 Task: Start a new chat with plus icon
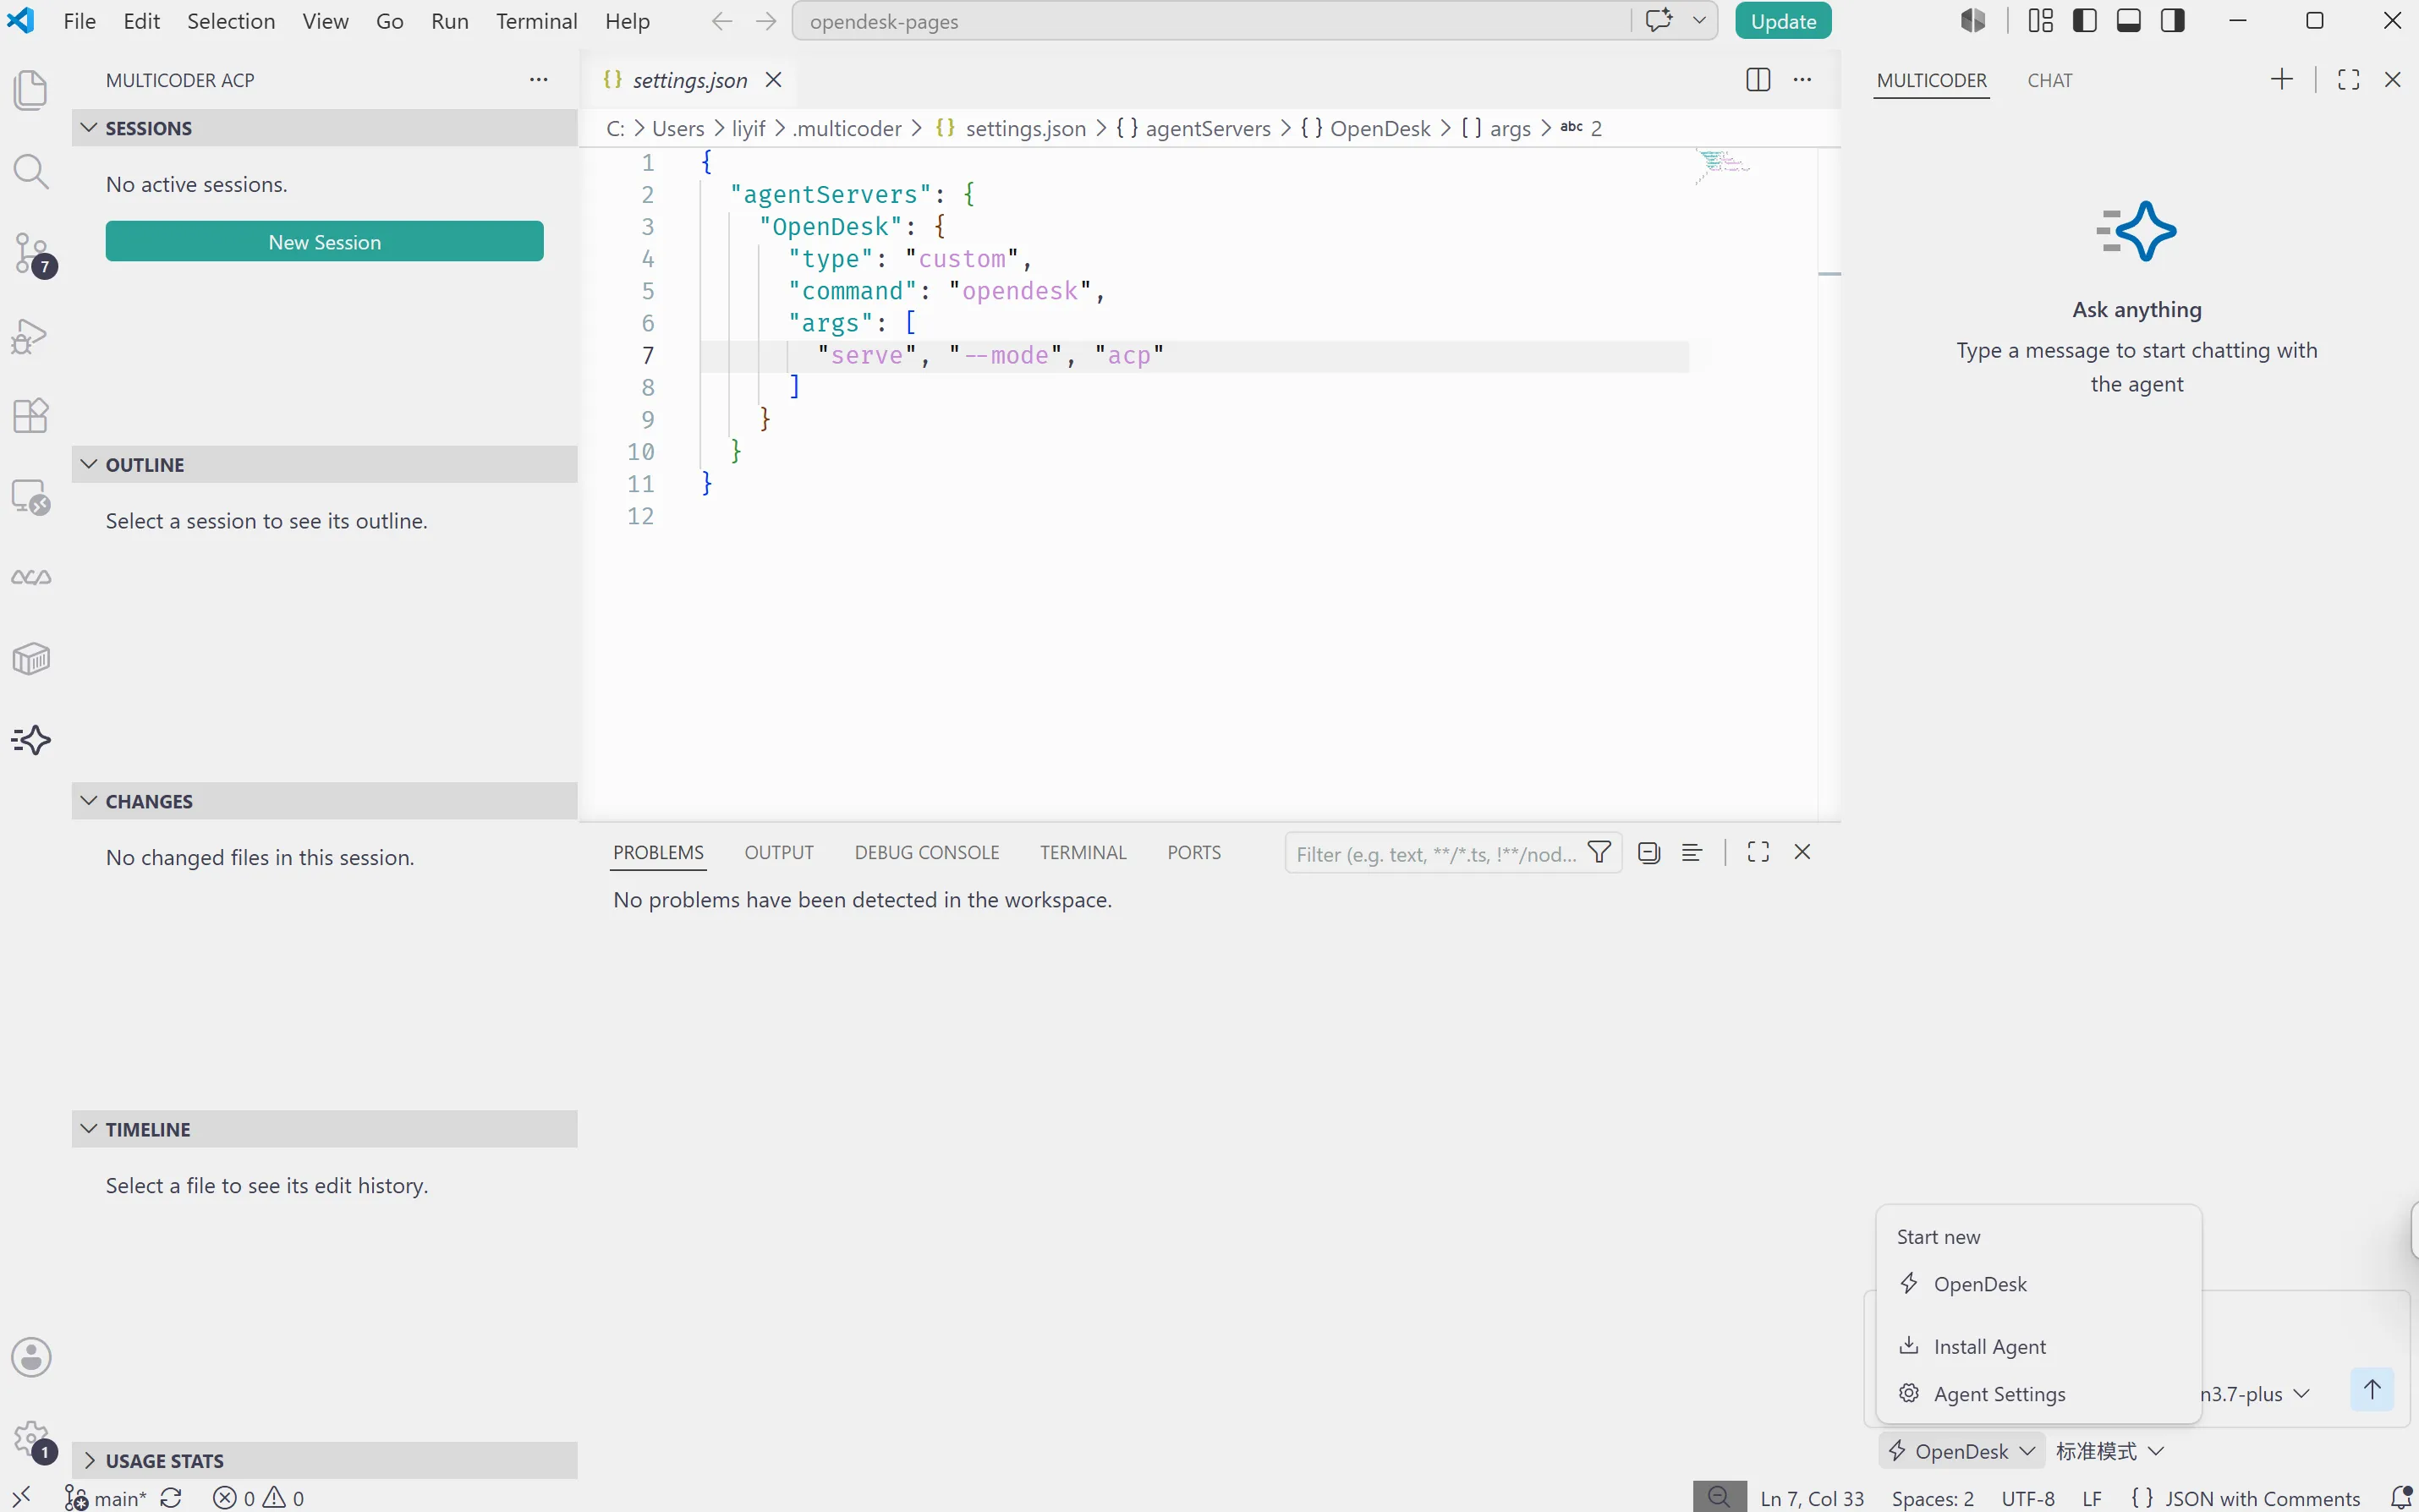point(2282,80)
